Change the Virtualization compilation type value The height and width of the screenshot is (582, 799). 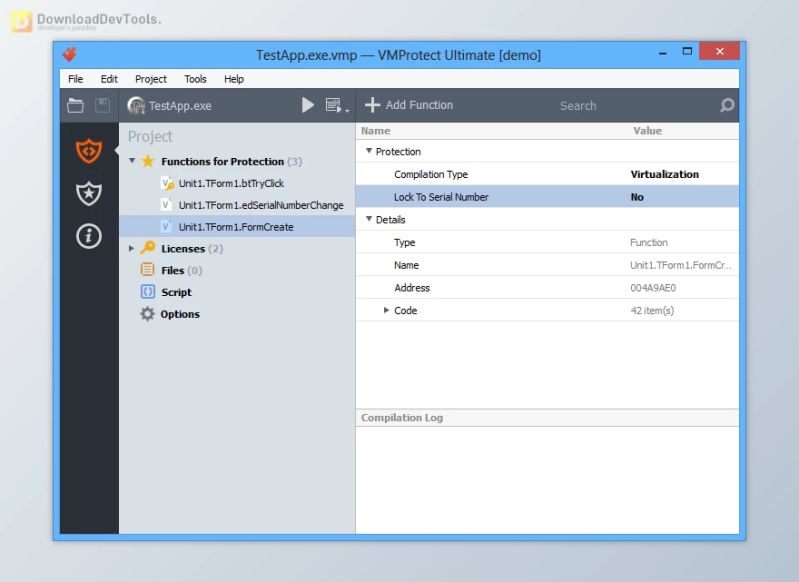664,174
